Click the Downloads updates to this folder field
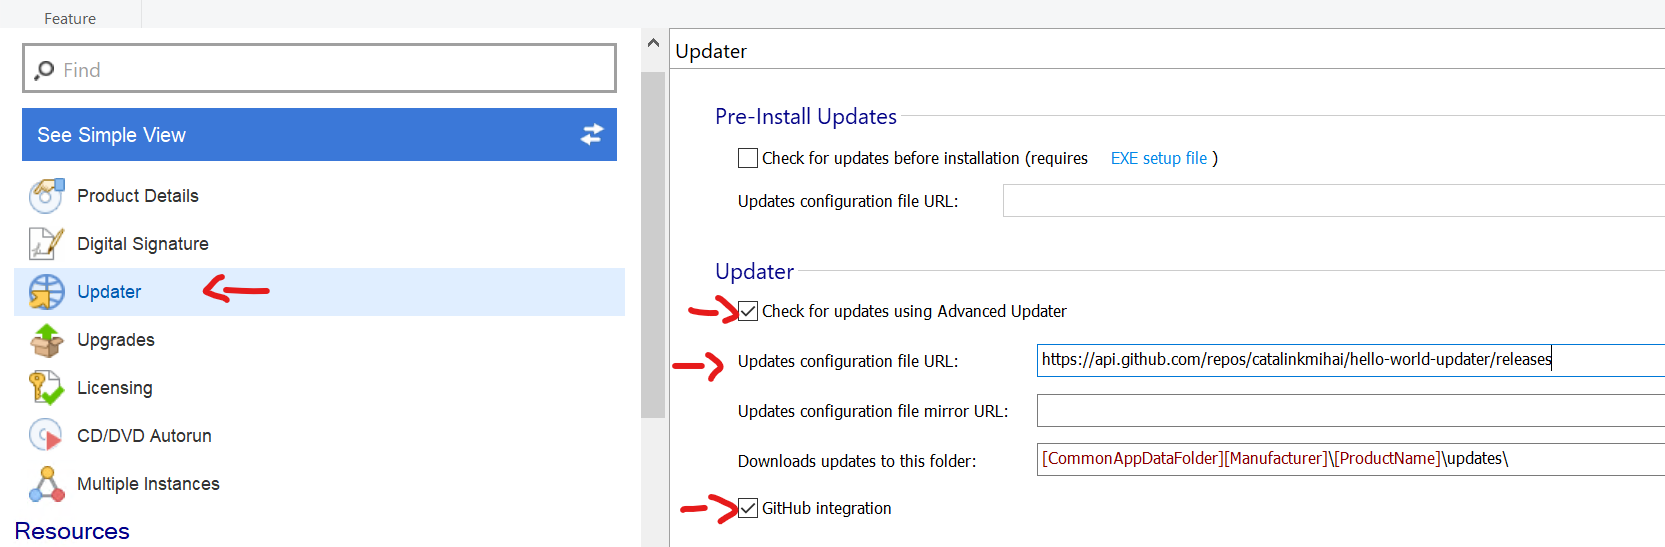This screenshot has width=1665, height=547. coord(1351,459)
